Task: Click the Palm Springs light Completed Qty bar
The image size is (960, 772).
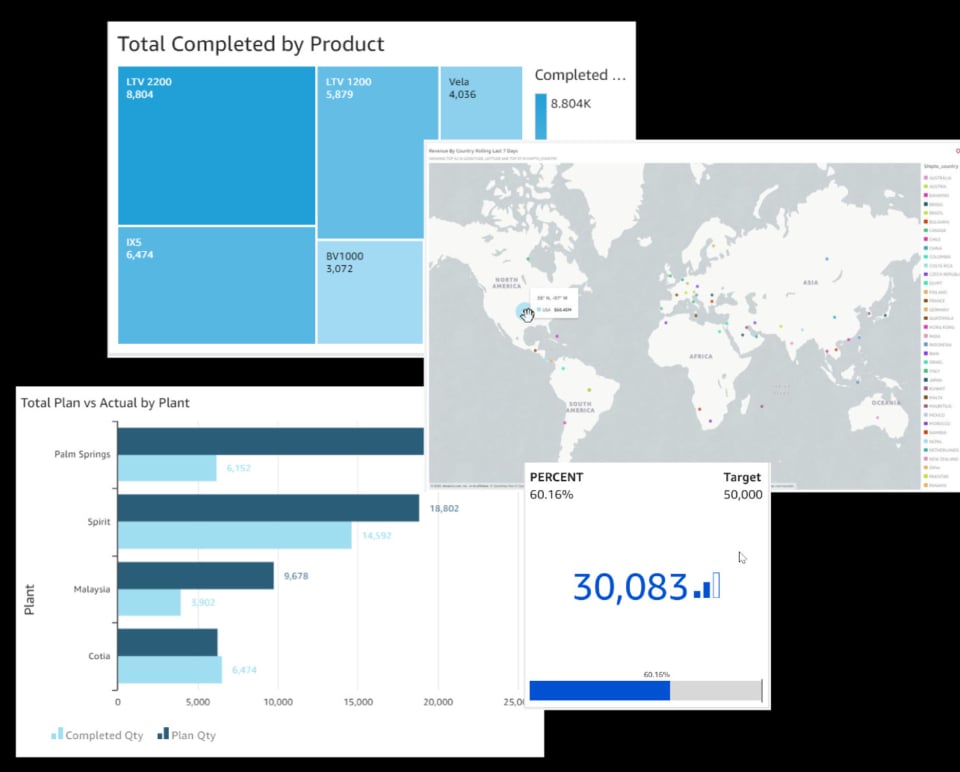Action: pos(167,468)
